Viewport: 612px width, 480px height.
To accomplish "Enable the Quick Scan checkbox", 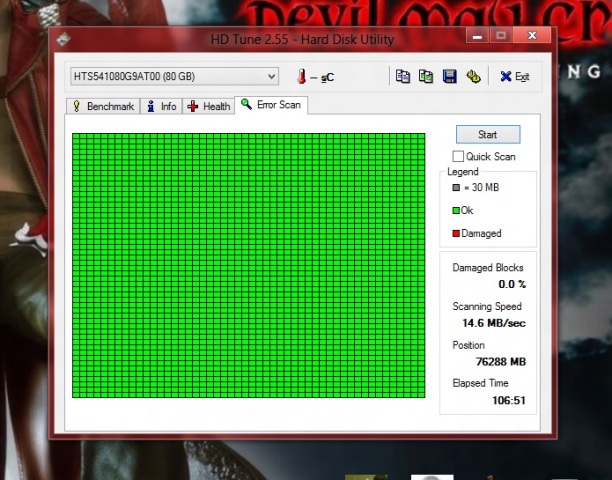I will pyautogui.click(x=458, y=156).
